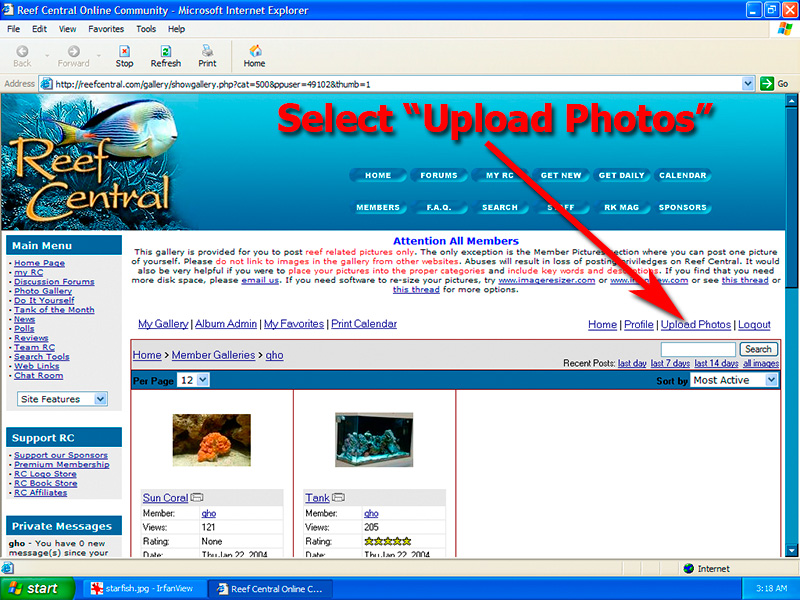
Task: Click the SPONSORS navigation button
Action: (683, 207)
